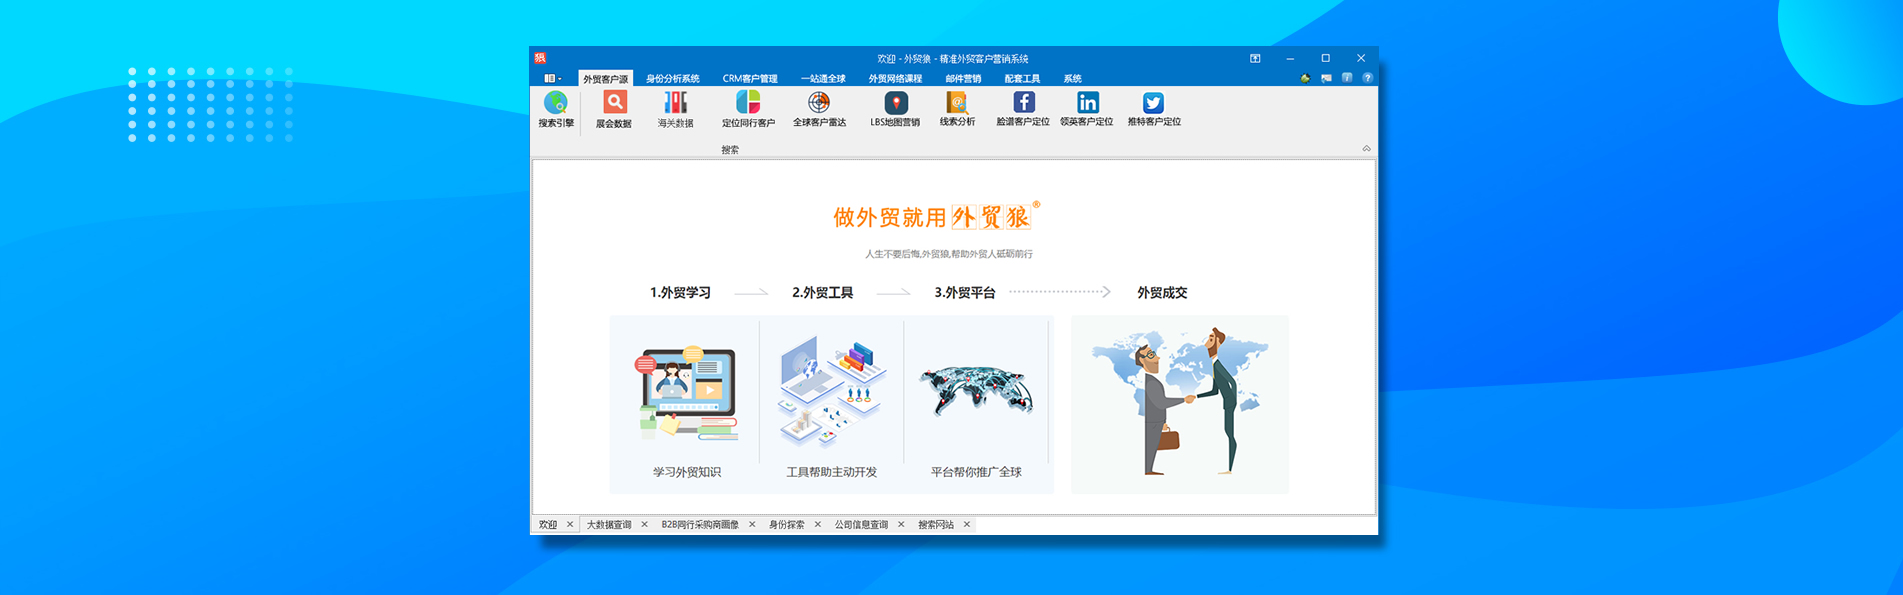Close the 搜索网站 document tab
The width and height of the screenshot is (1903, 595).
(967, 525)
